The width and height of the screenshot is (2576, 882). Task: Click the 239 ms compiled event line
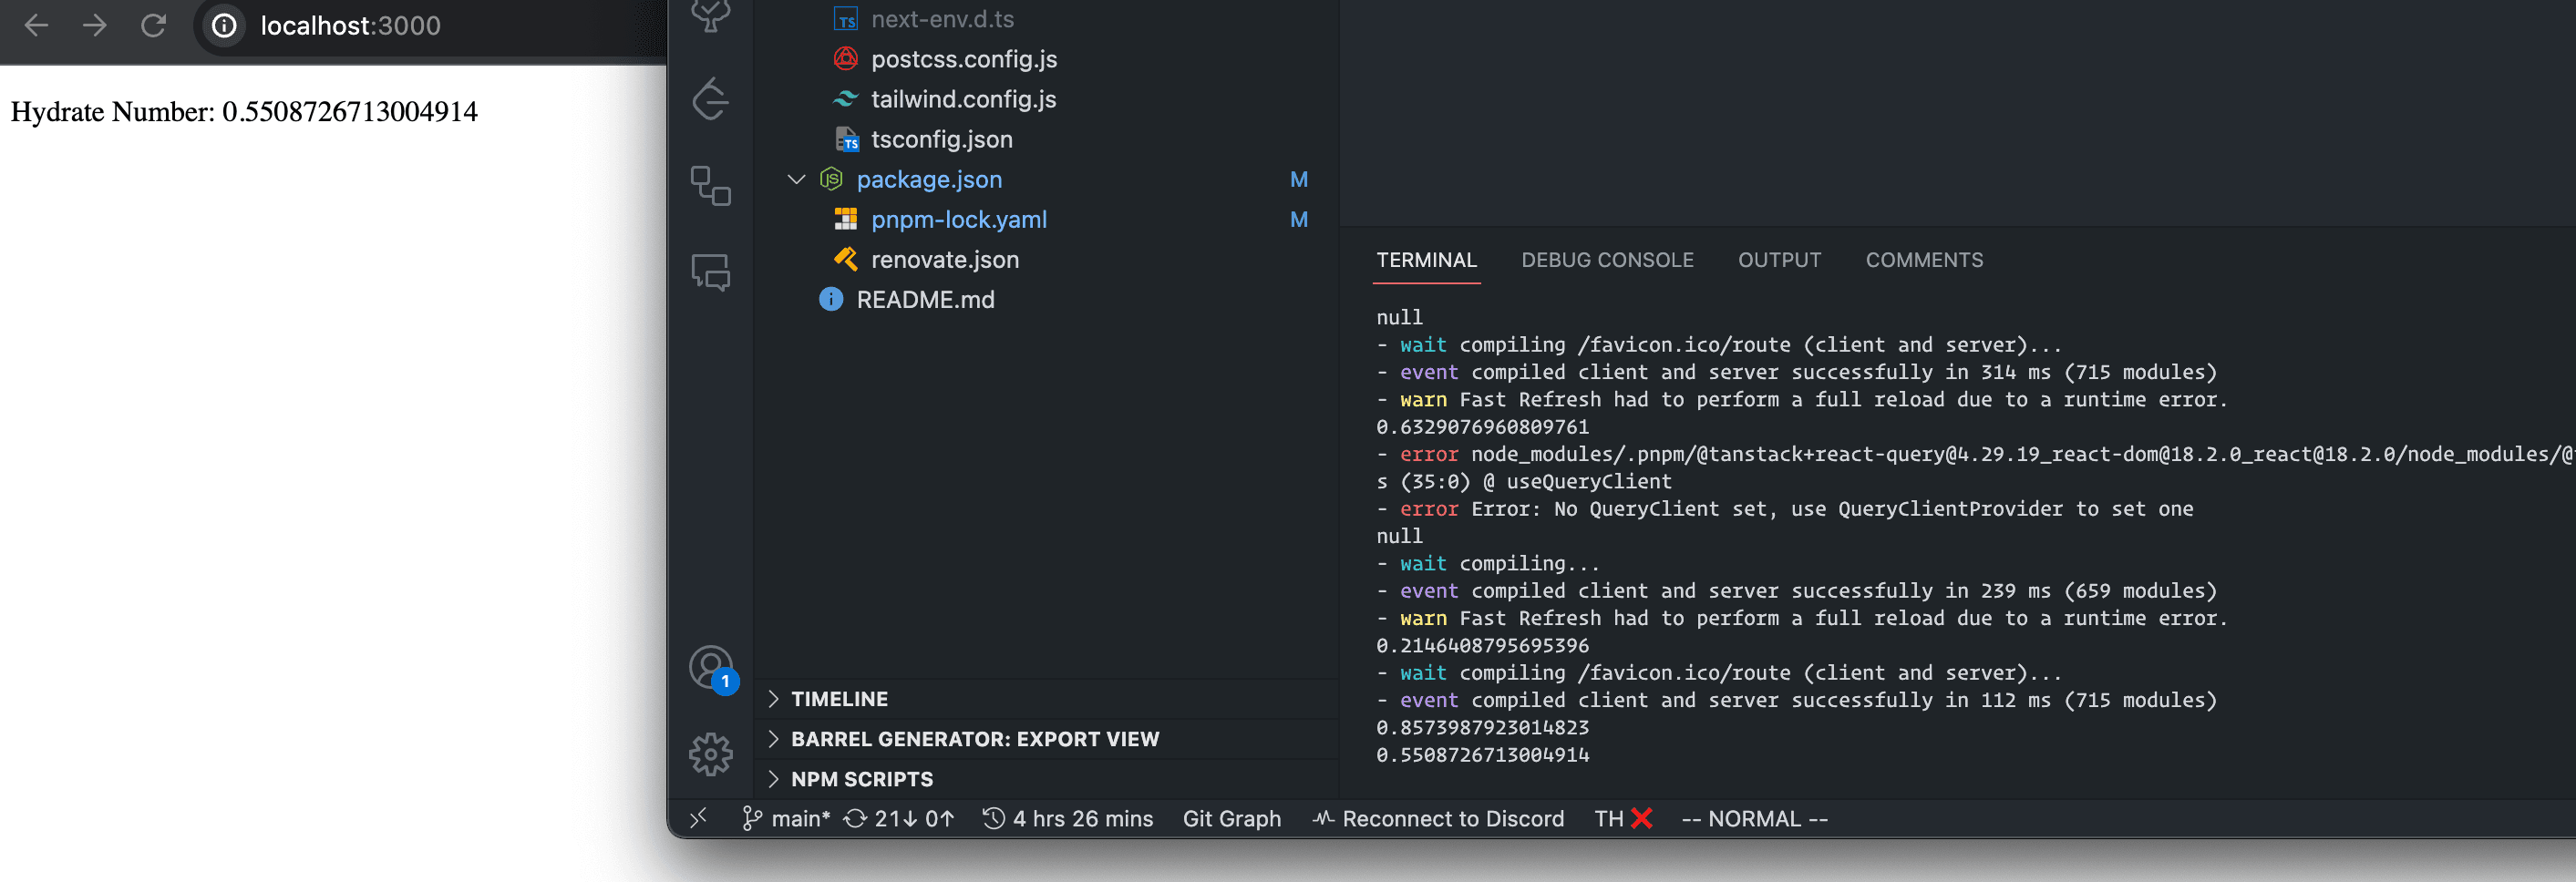[1797, 590]
